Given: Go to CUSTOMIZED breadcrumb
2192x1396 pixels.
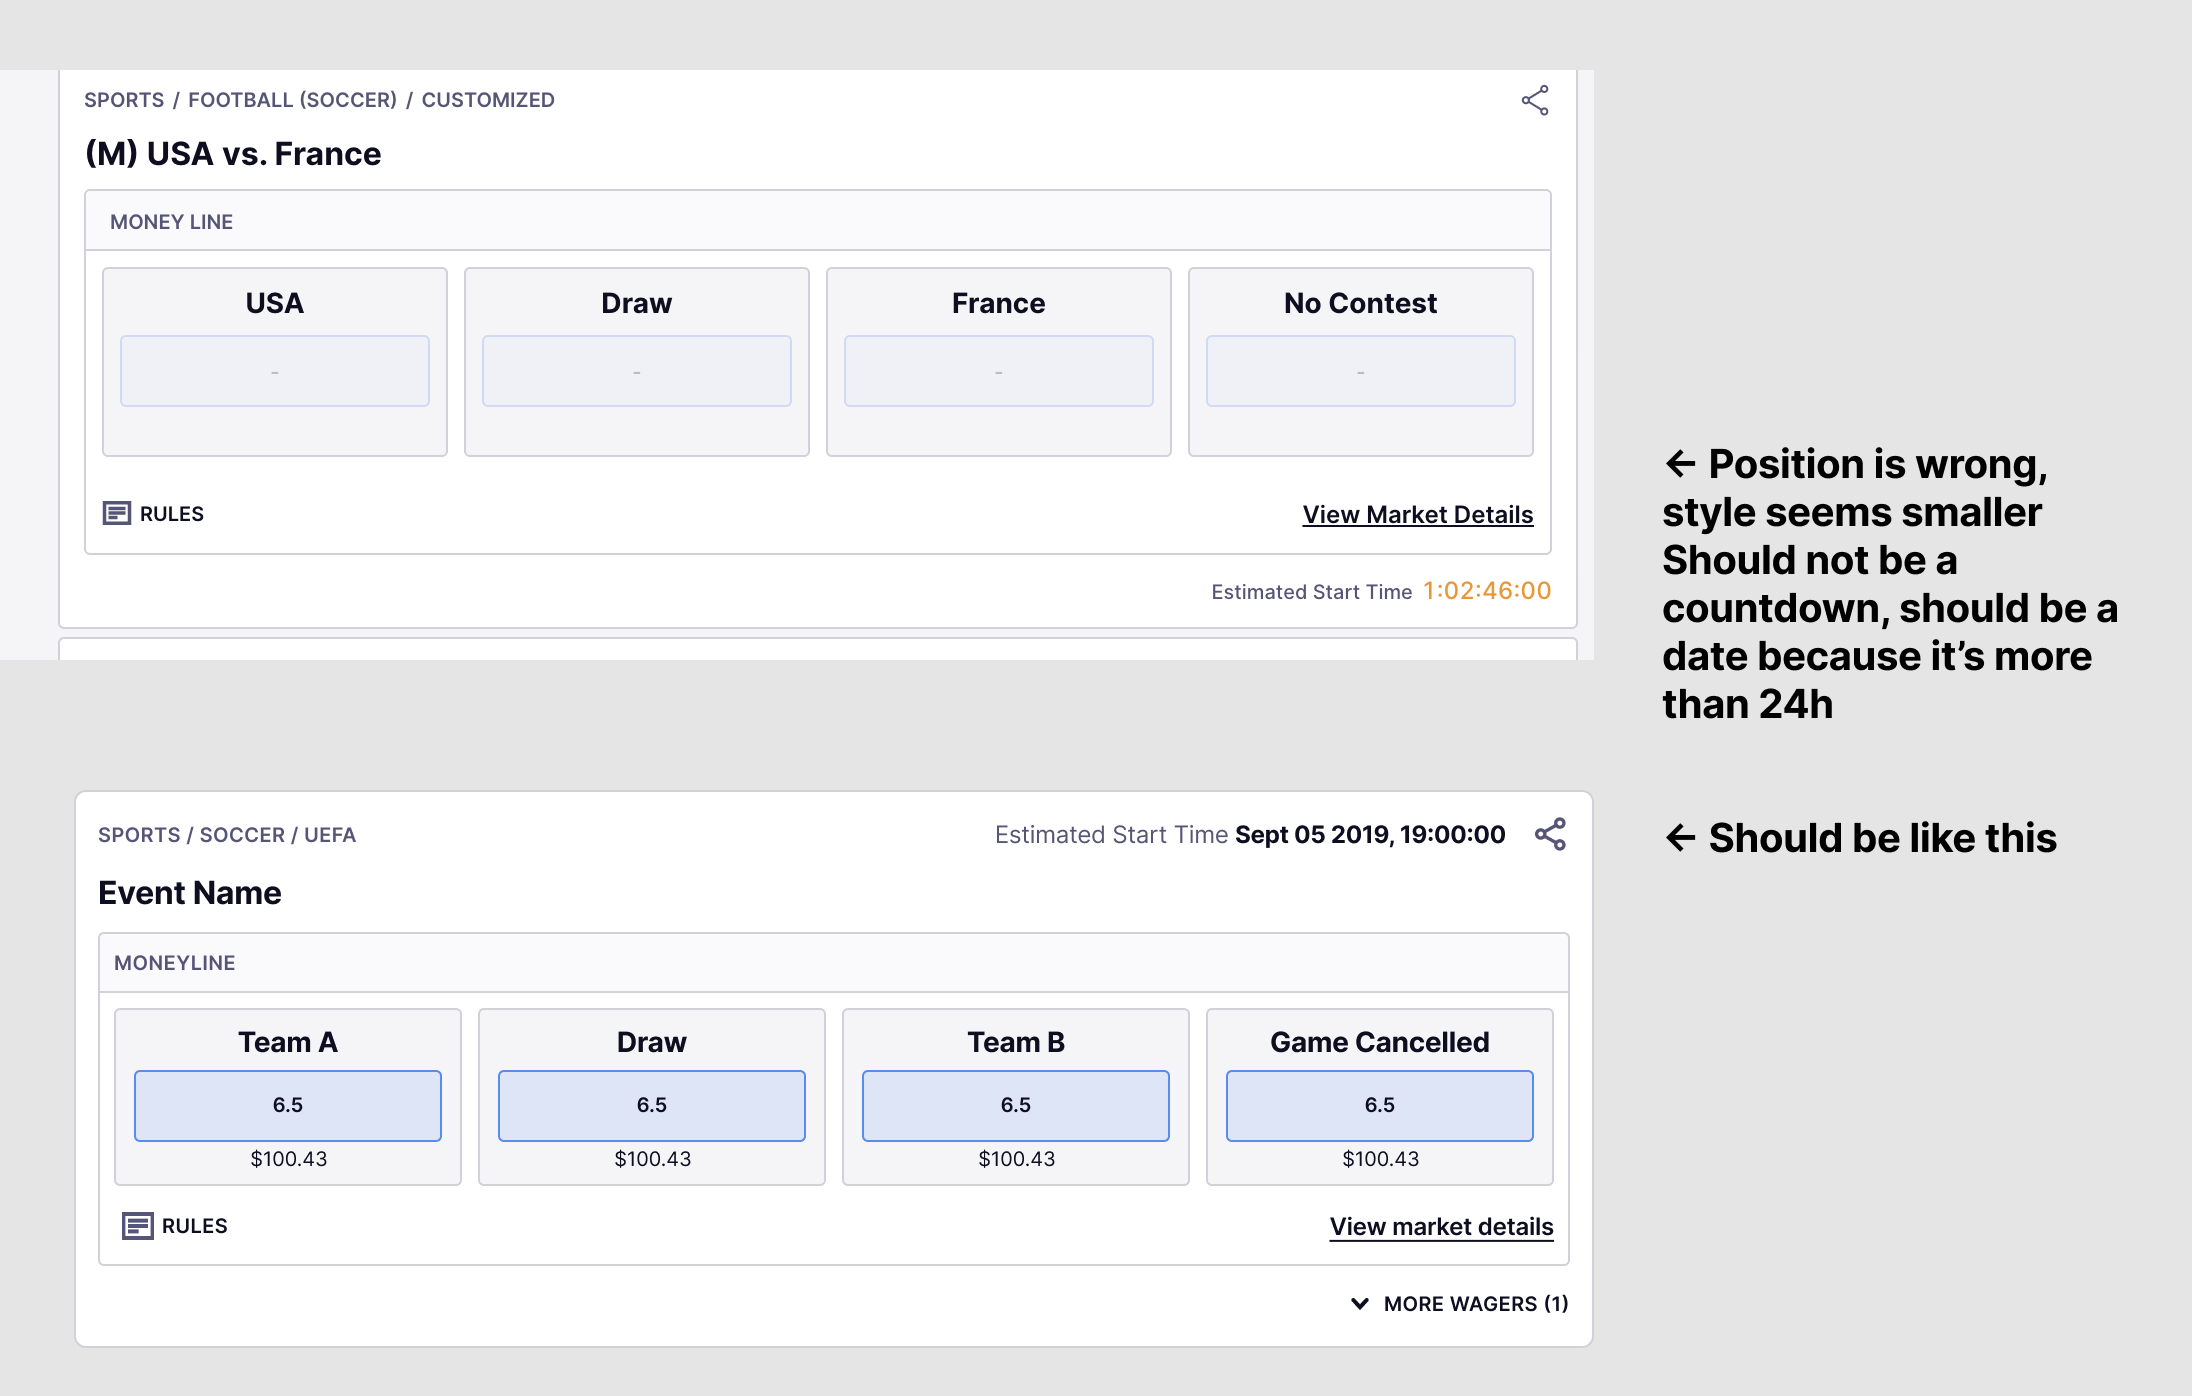Looking at the screenshot, I should coord(488,100).
